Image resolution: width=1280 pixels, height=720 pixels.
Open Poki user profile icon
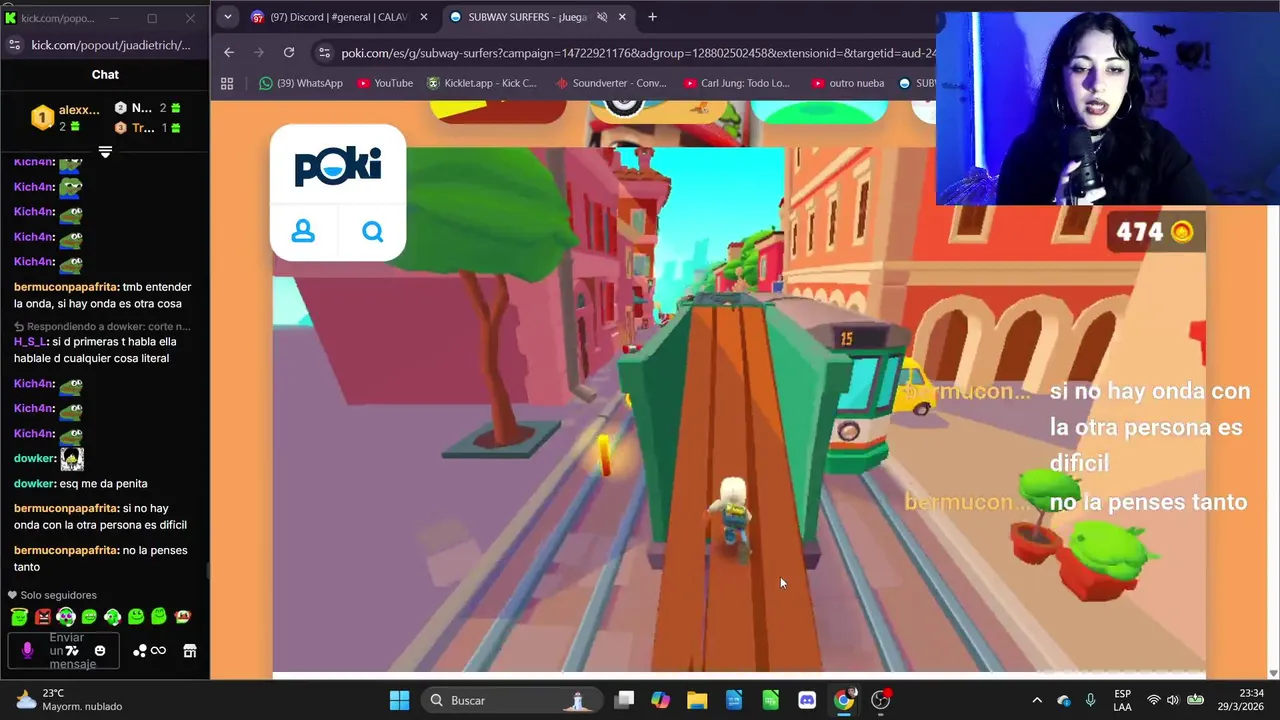303,232
